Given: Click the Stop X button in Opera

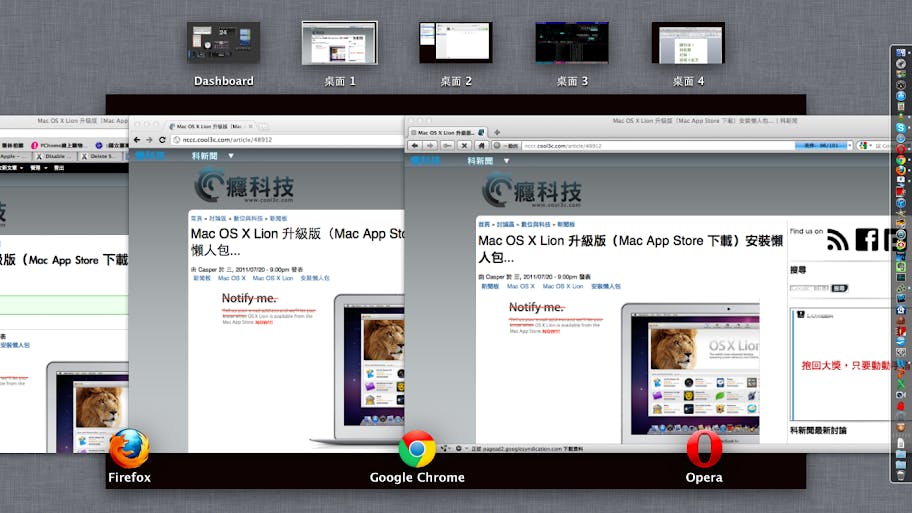Looking at the screenshot, I should coord(464,145).
